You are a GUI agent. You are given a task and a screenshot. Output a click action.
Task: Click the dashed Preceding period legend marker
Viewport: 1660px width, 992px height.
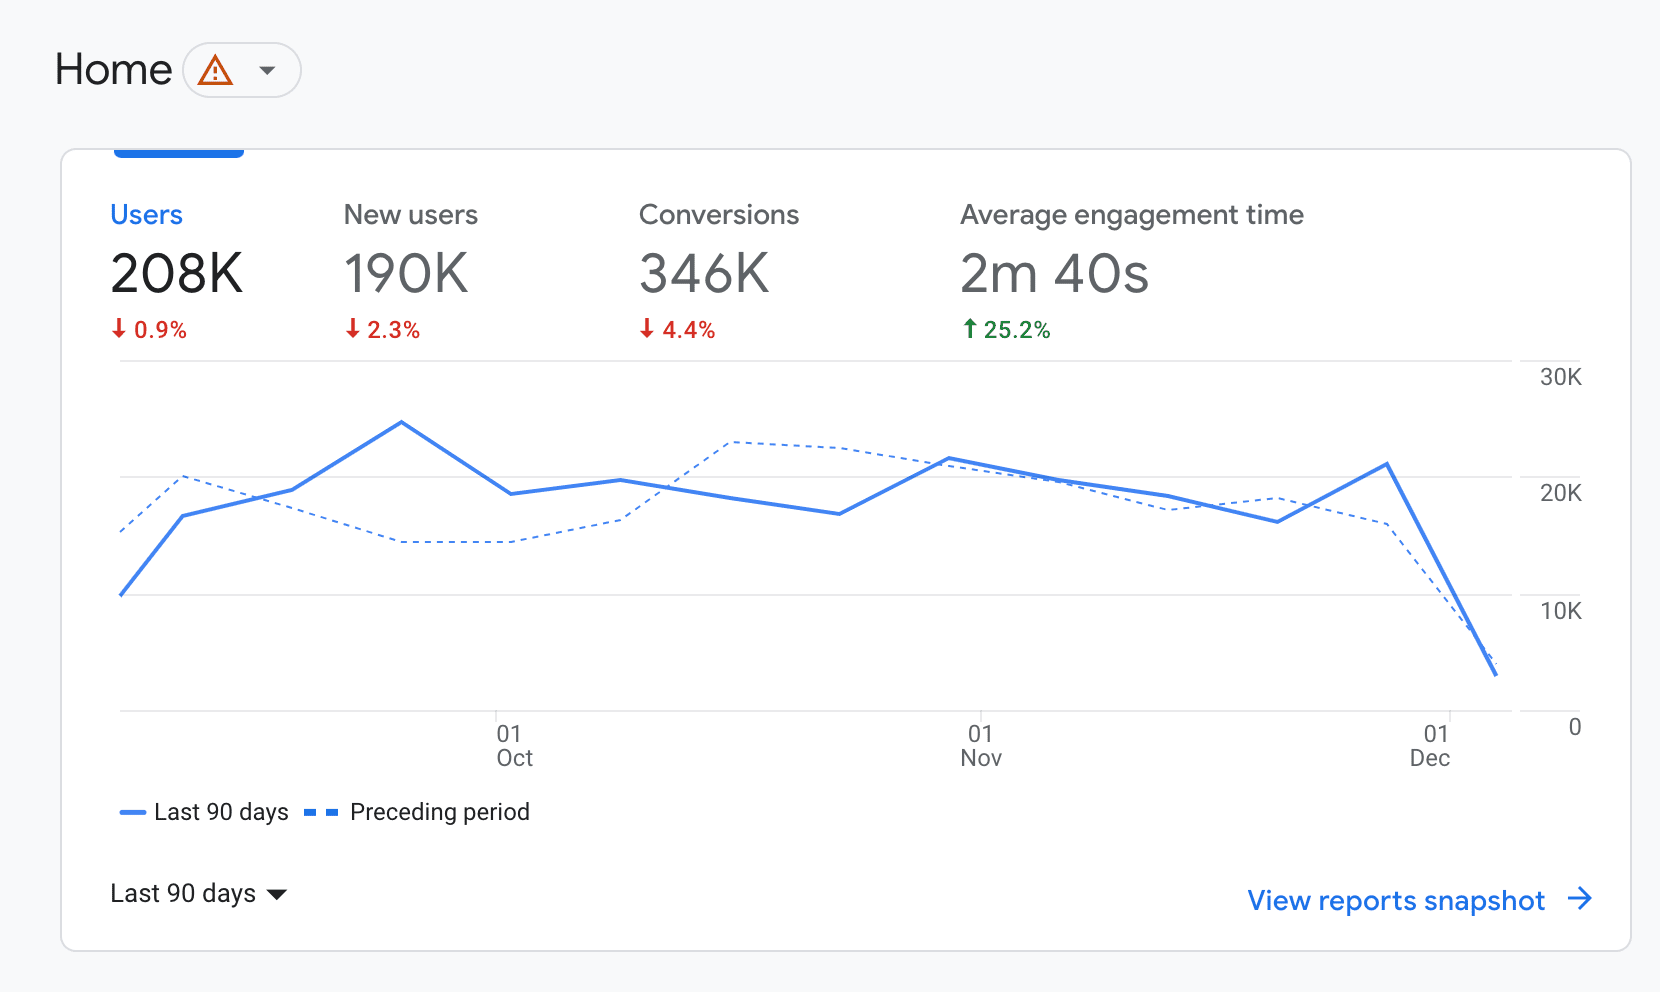click(x=321, y=812)
